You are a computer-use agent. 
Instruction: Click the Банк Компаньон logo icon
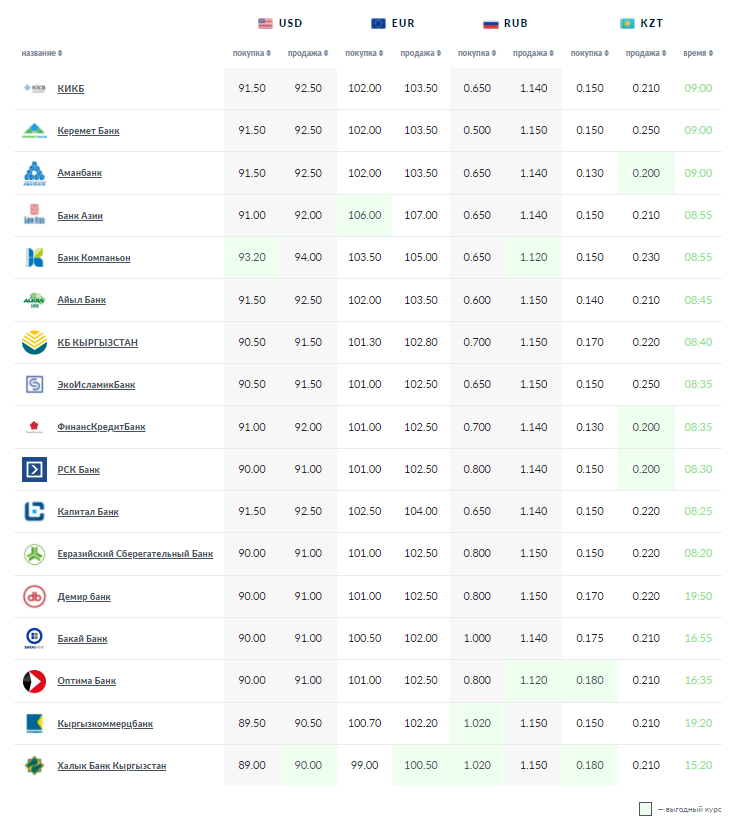pos(34,258)
